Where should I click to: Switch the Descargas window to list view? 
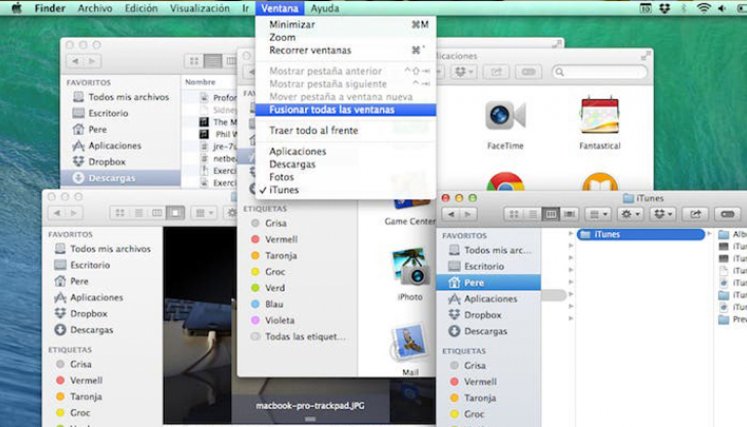(212, 61)
